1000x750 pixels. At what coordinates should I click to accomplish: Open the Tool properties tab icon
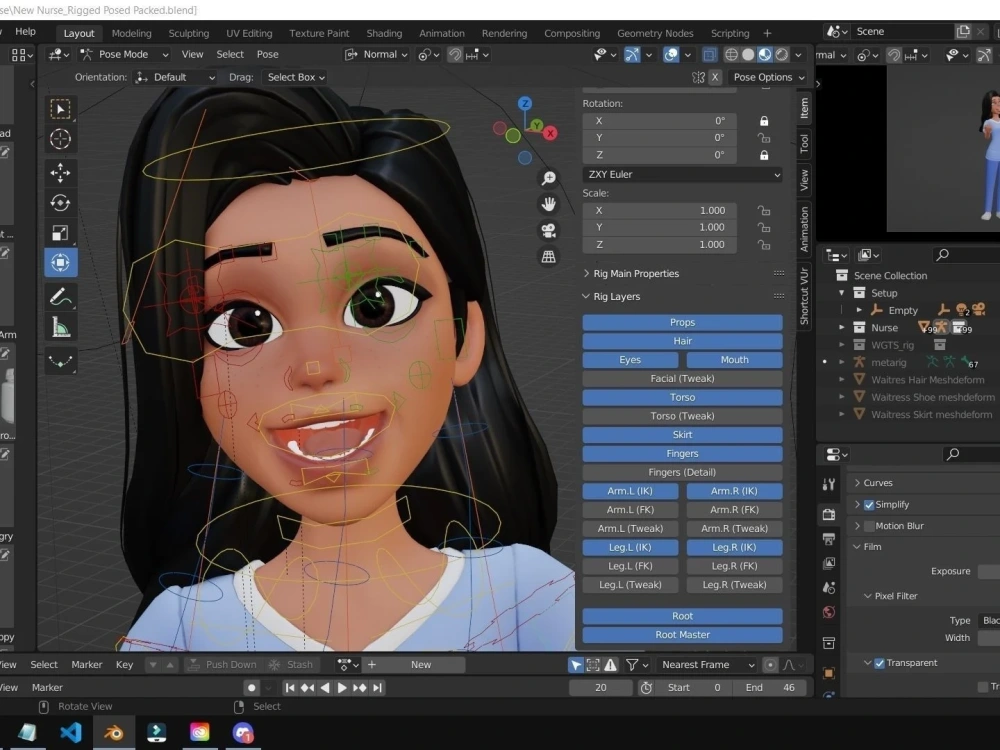tap(829, 485)
